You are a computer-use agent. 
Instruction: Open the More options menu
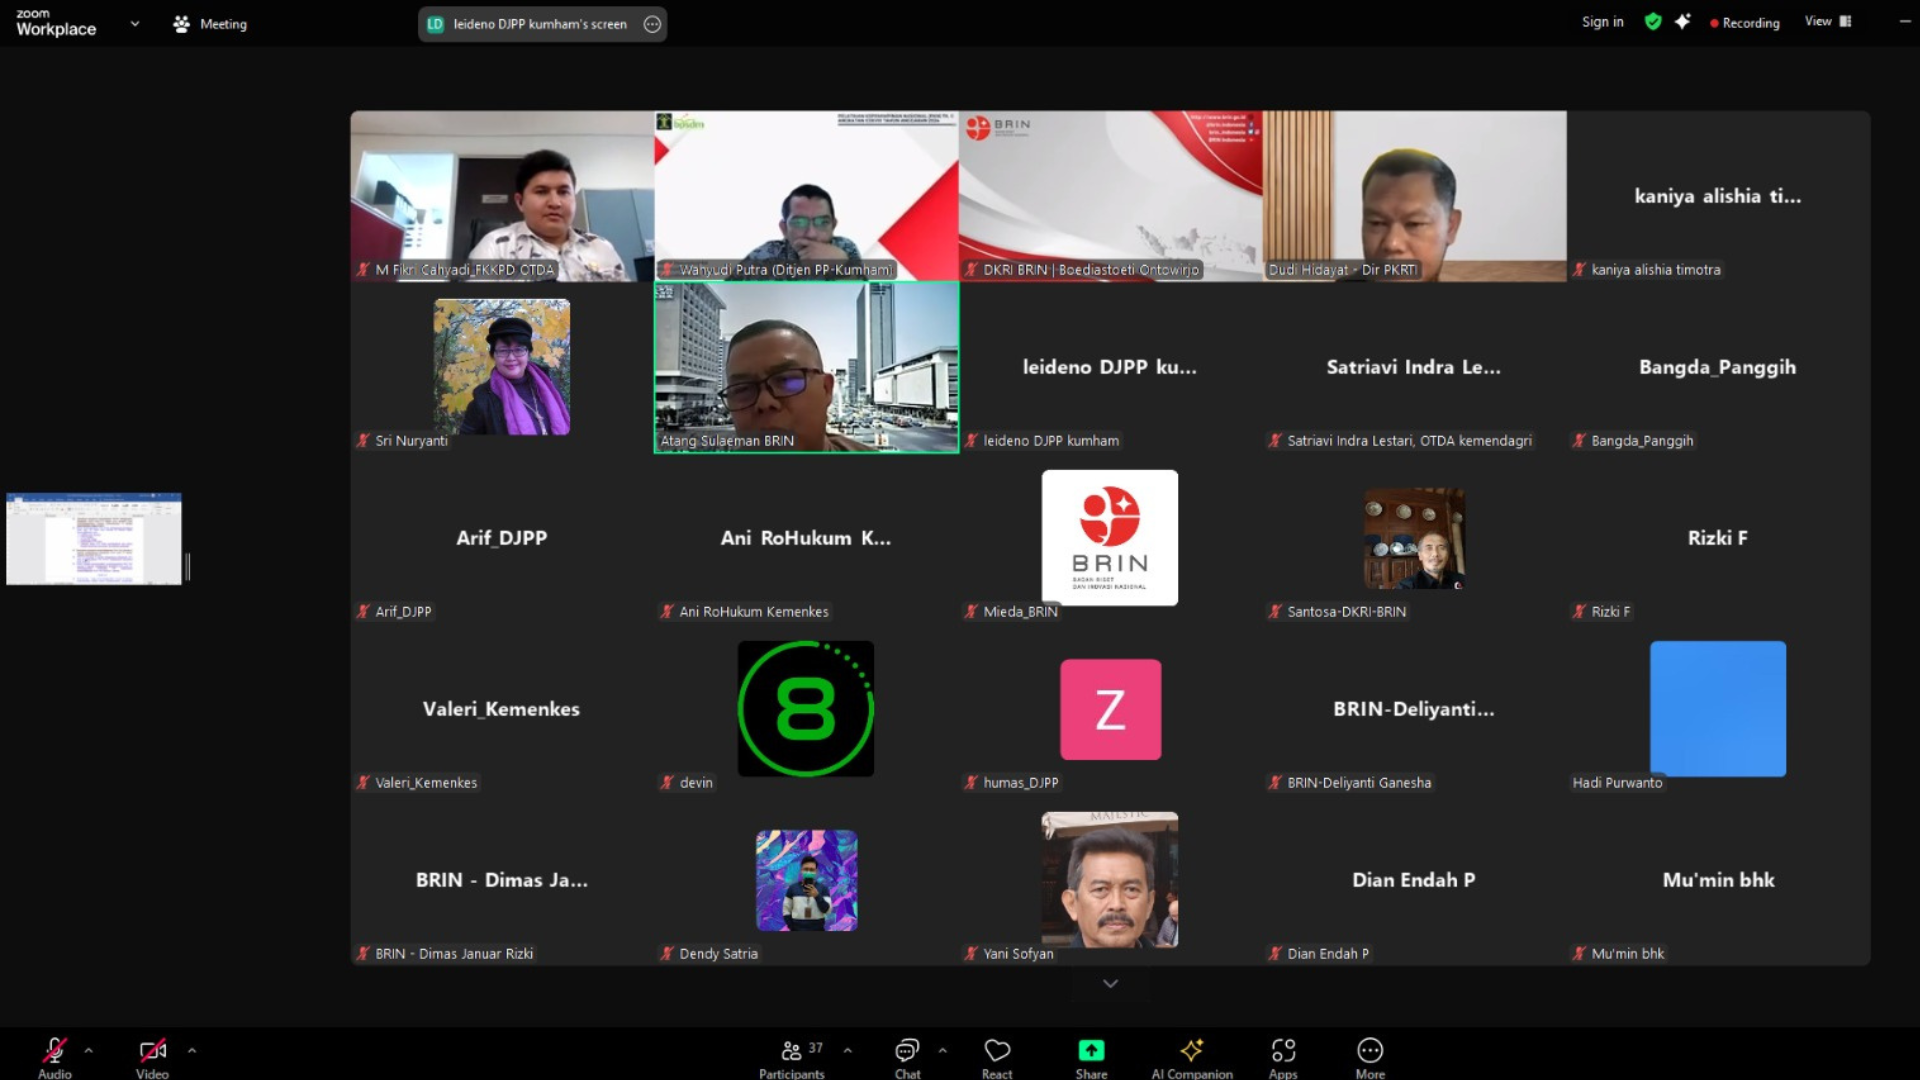tap(1370, 1057)
